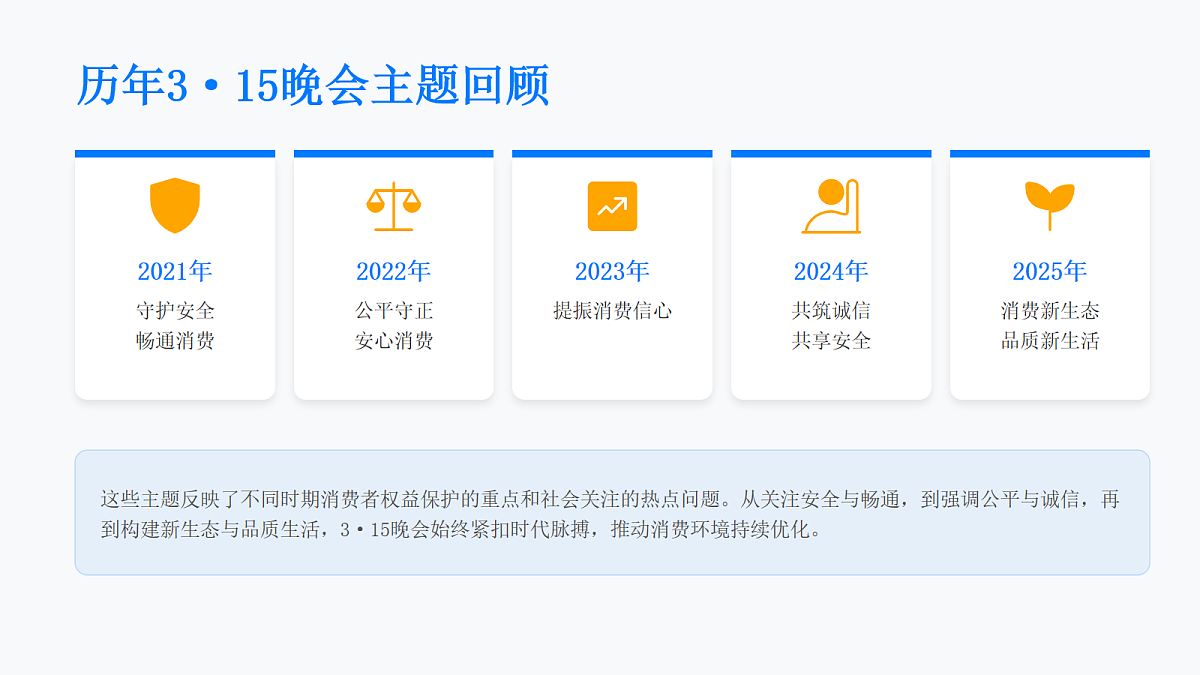This screenshot has width=1200, height=675.
Task: Click the text 公平守正
Action: click(394, 311)
